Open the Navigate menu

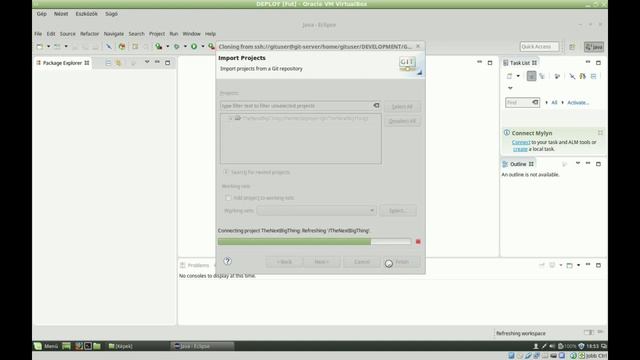click(x=113, y=34)
